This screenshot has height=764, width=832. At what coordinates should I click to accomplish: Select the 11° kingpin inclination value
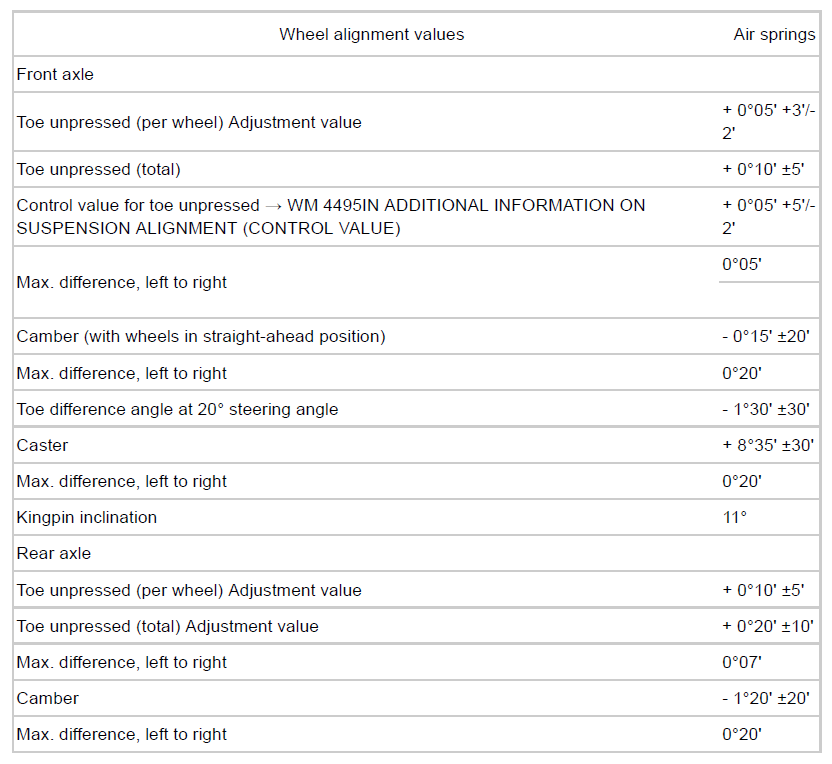coord(735,517)
